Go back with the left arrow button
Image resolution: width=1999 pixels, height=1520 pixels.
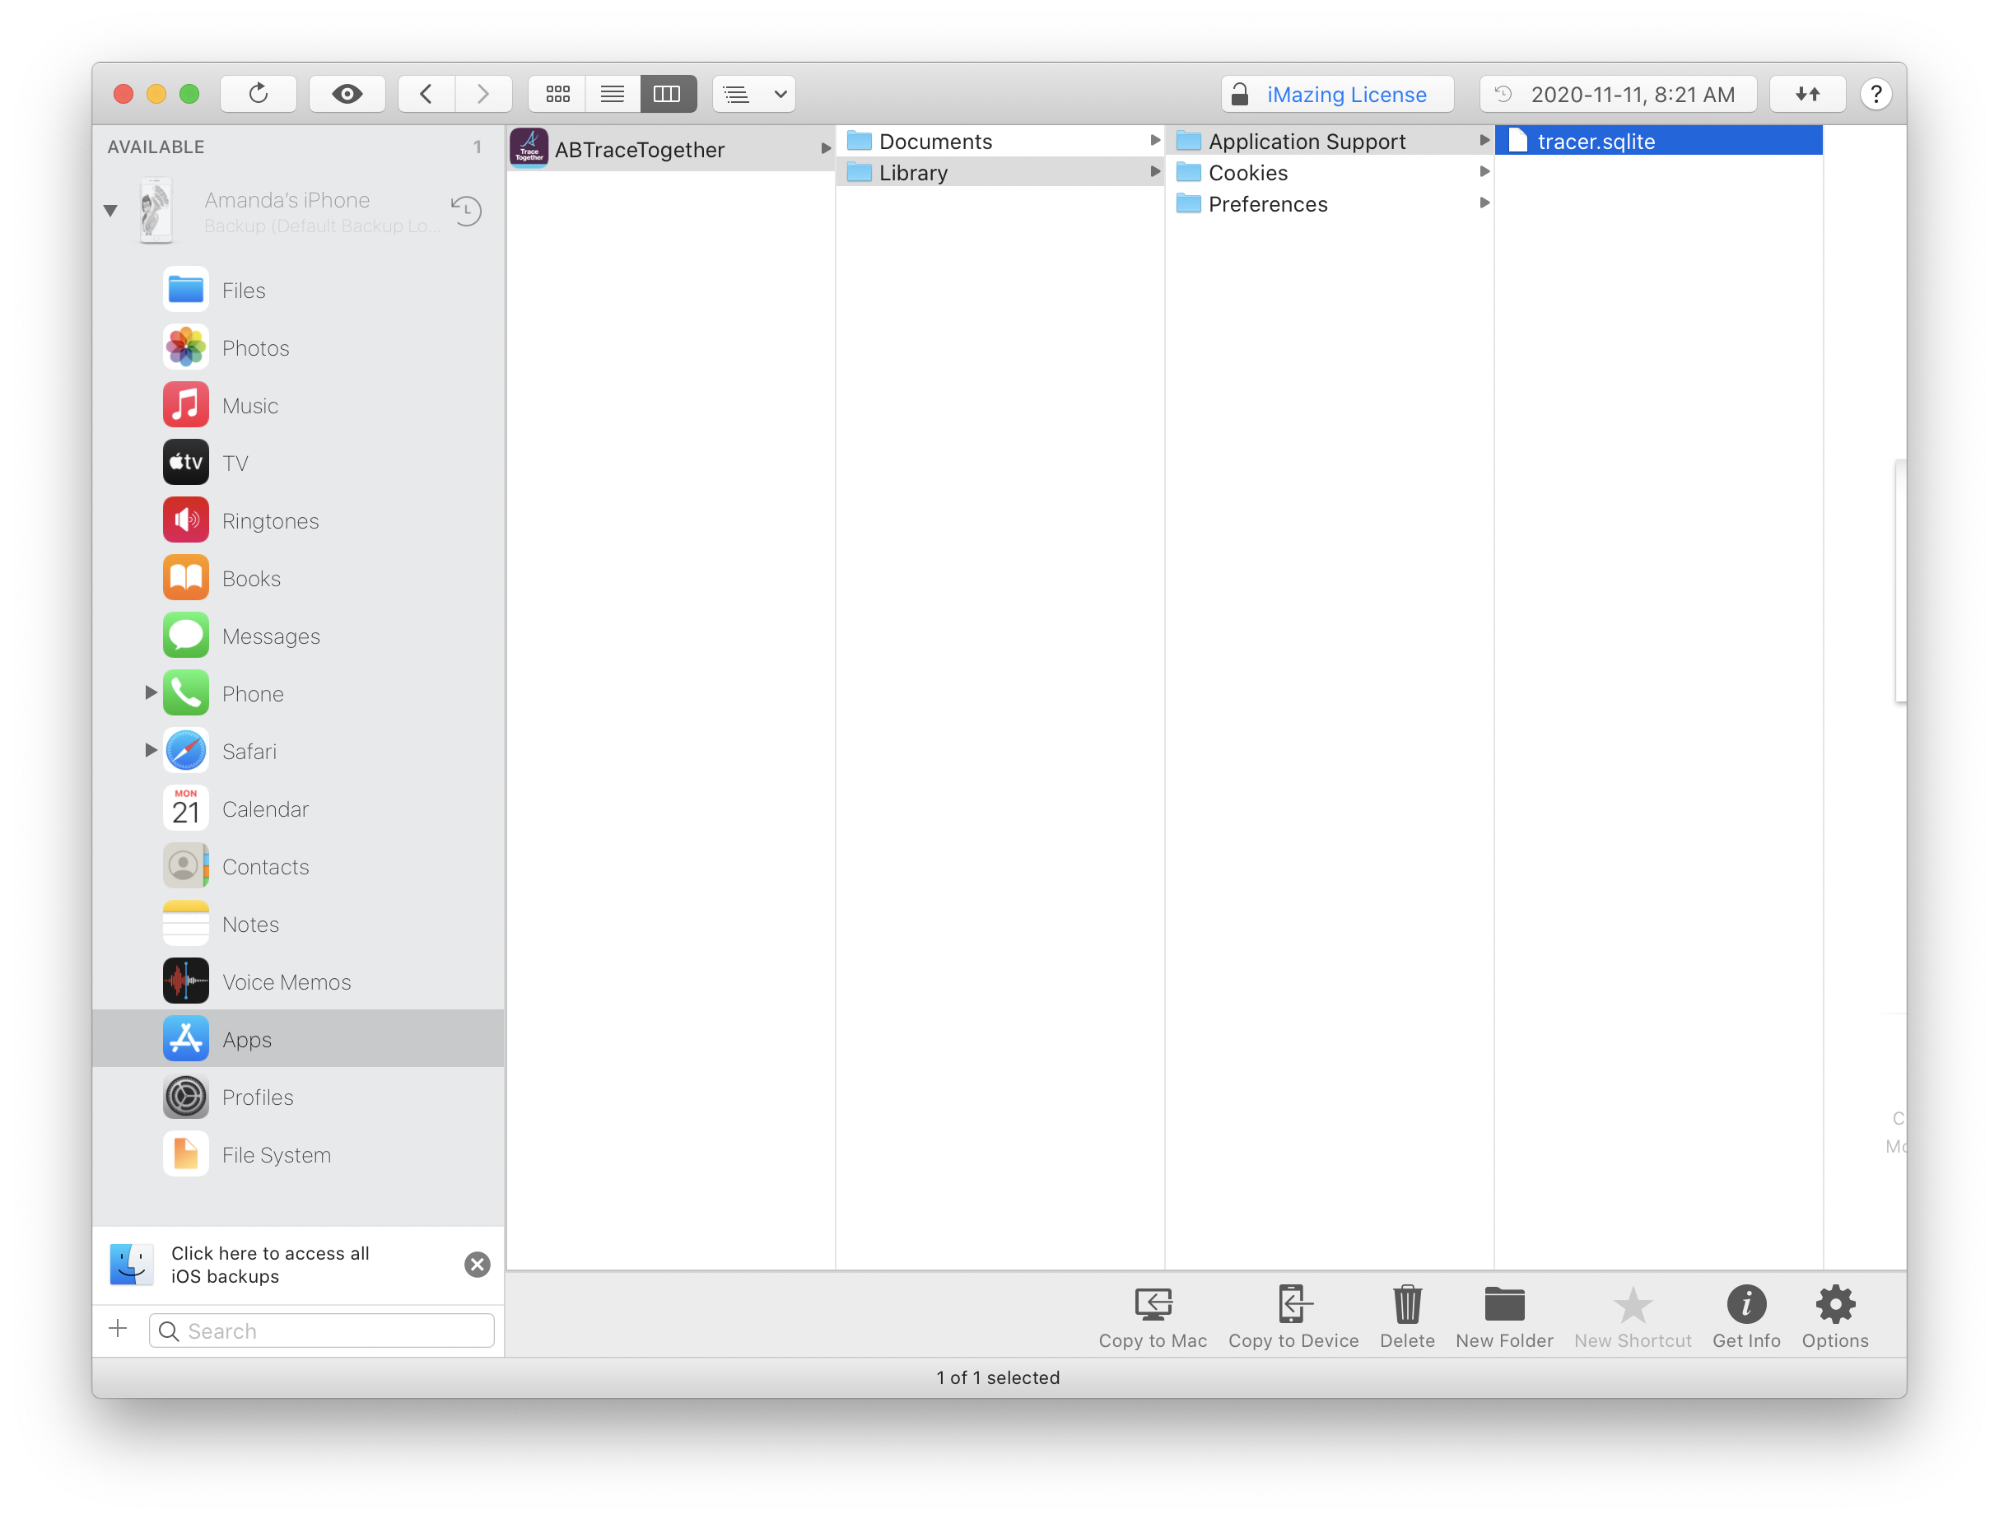pyautogui.click(x=426, y=94)
